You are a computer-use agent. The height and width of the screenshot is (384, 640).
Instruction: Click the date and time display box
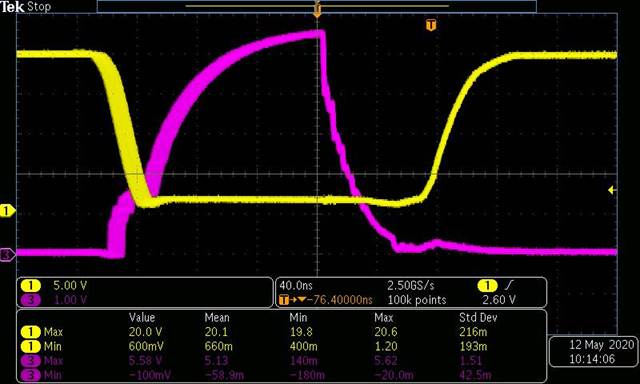point(594,351)
